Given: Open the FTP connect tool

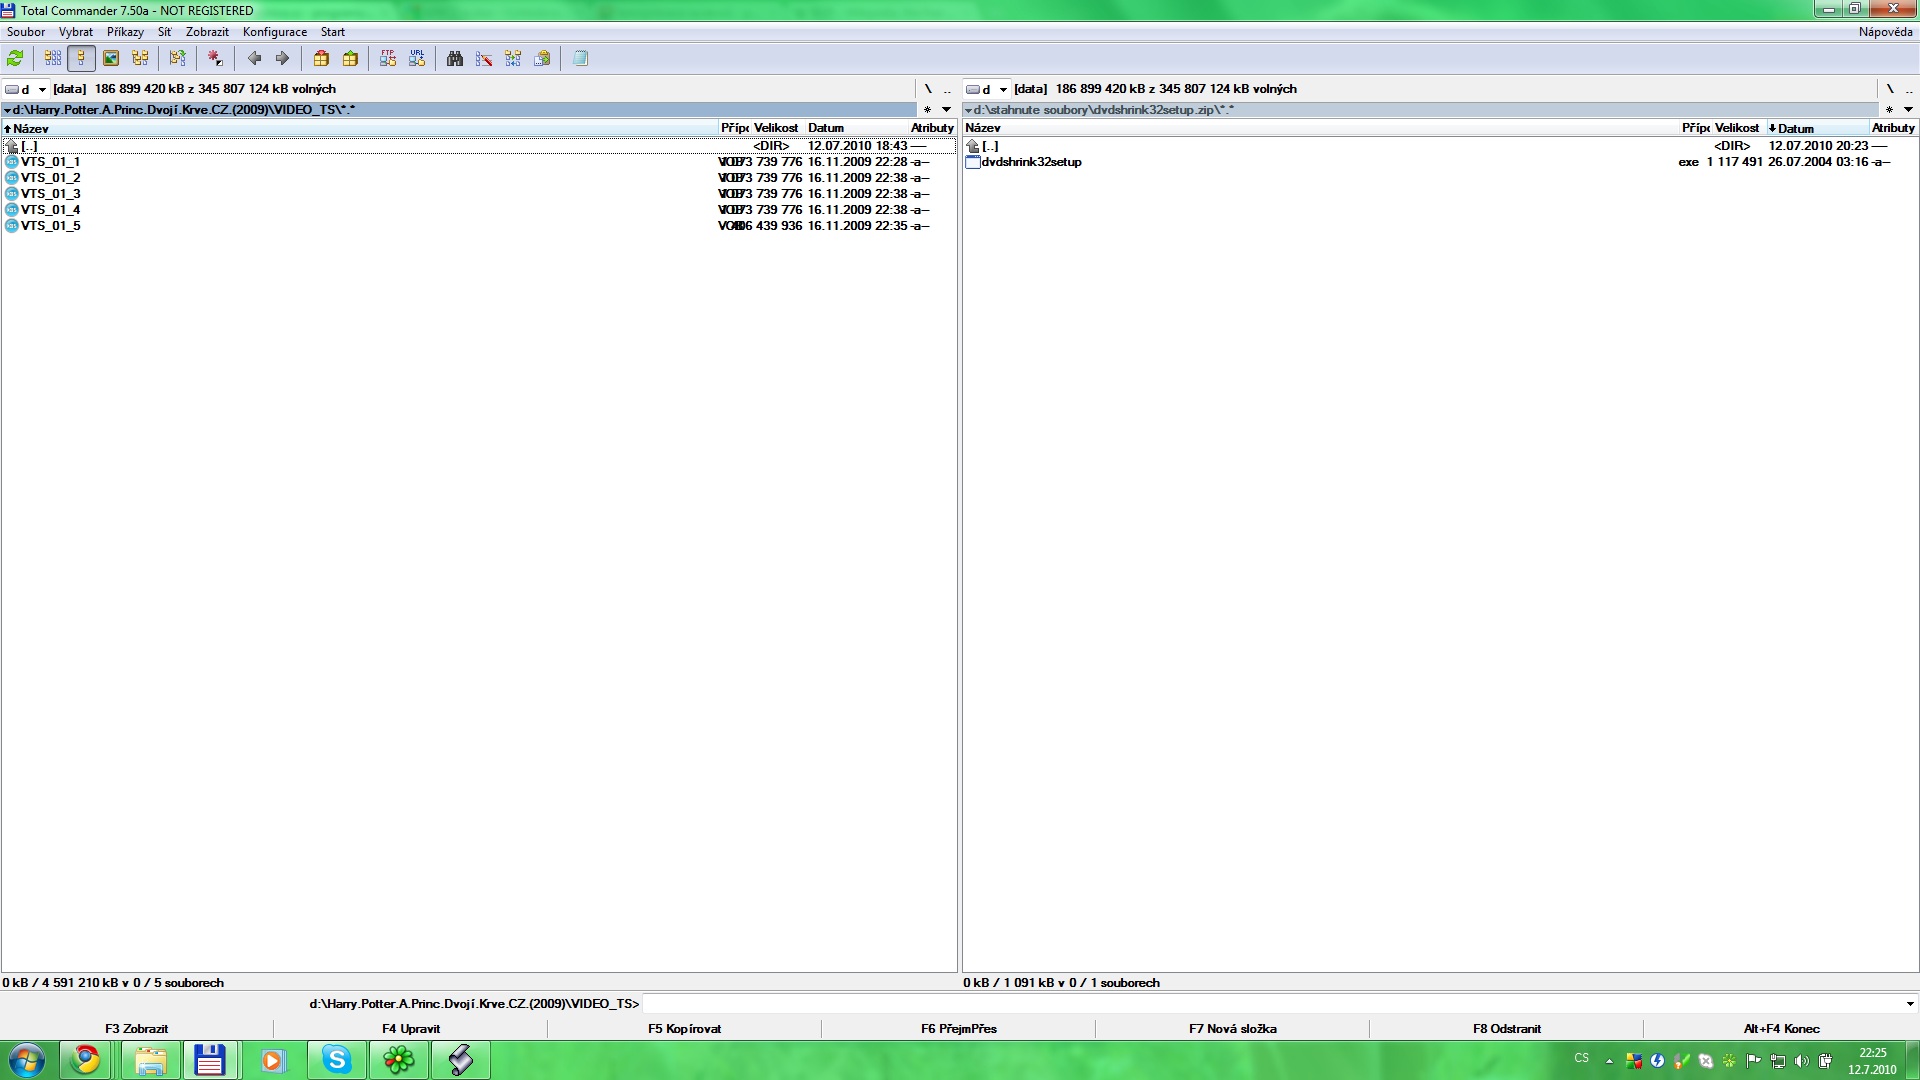Looking at the screenshot, I should click(388, 59).
